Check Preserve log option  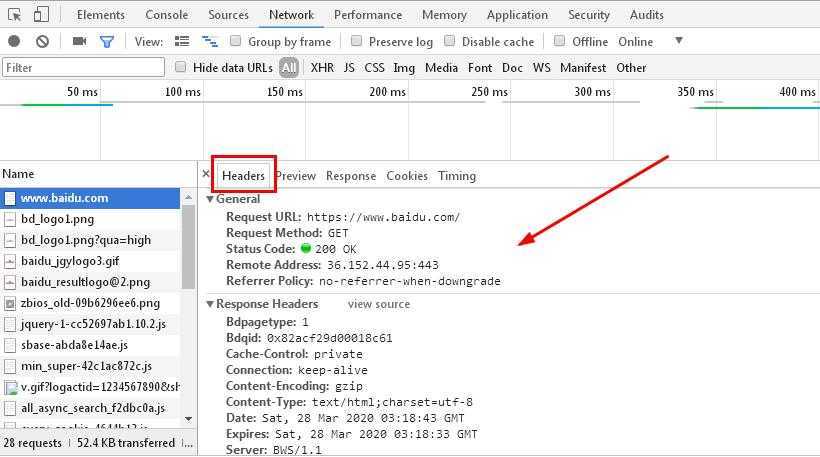pyautogui.click(x=356, y=41)
